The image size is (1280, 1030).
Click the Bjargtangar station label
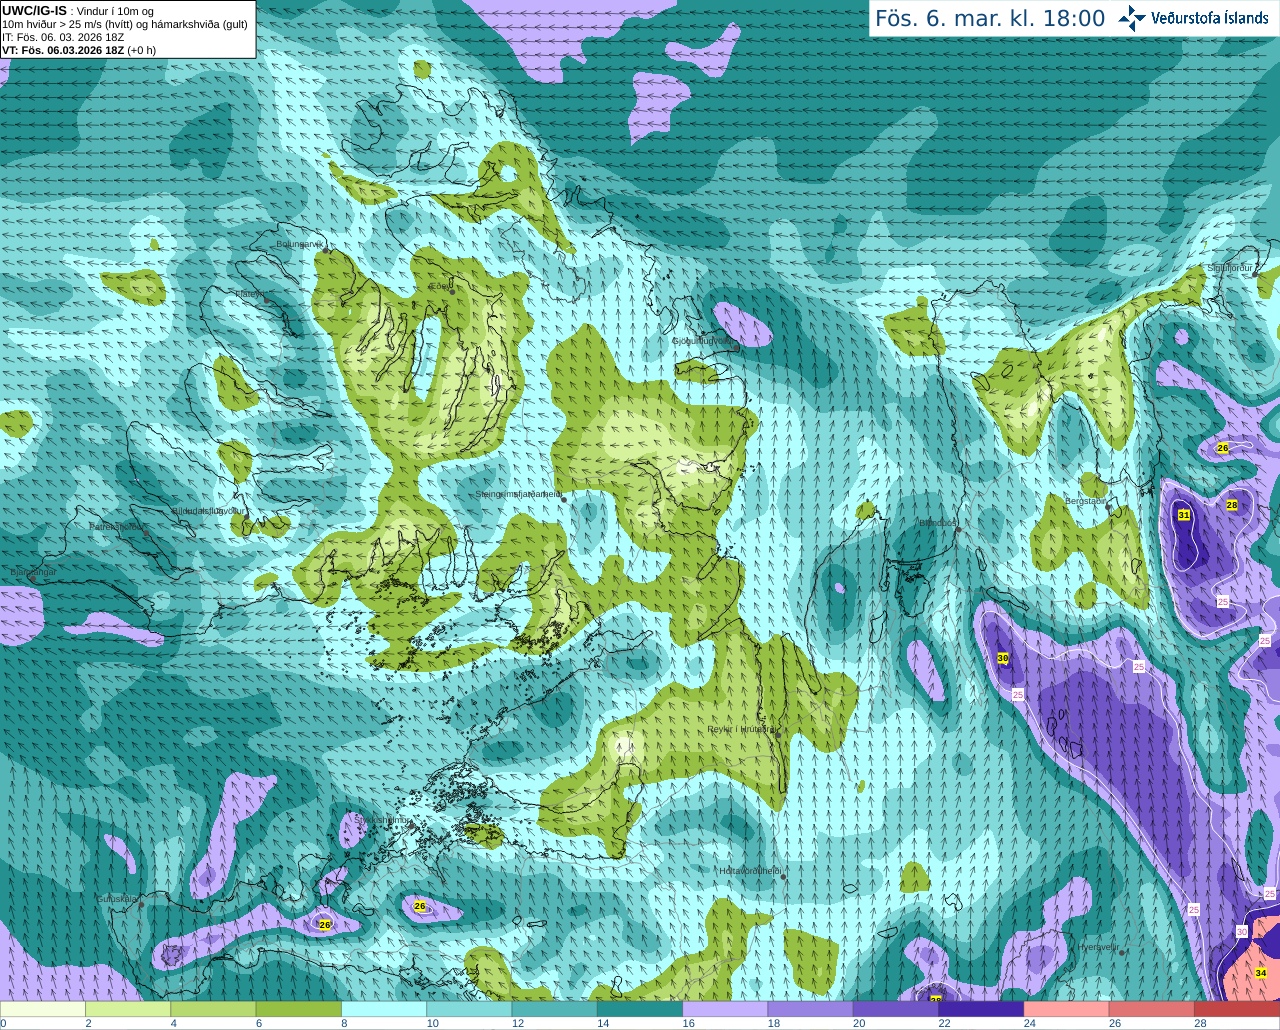(33, 572)
